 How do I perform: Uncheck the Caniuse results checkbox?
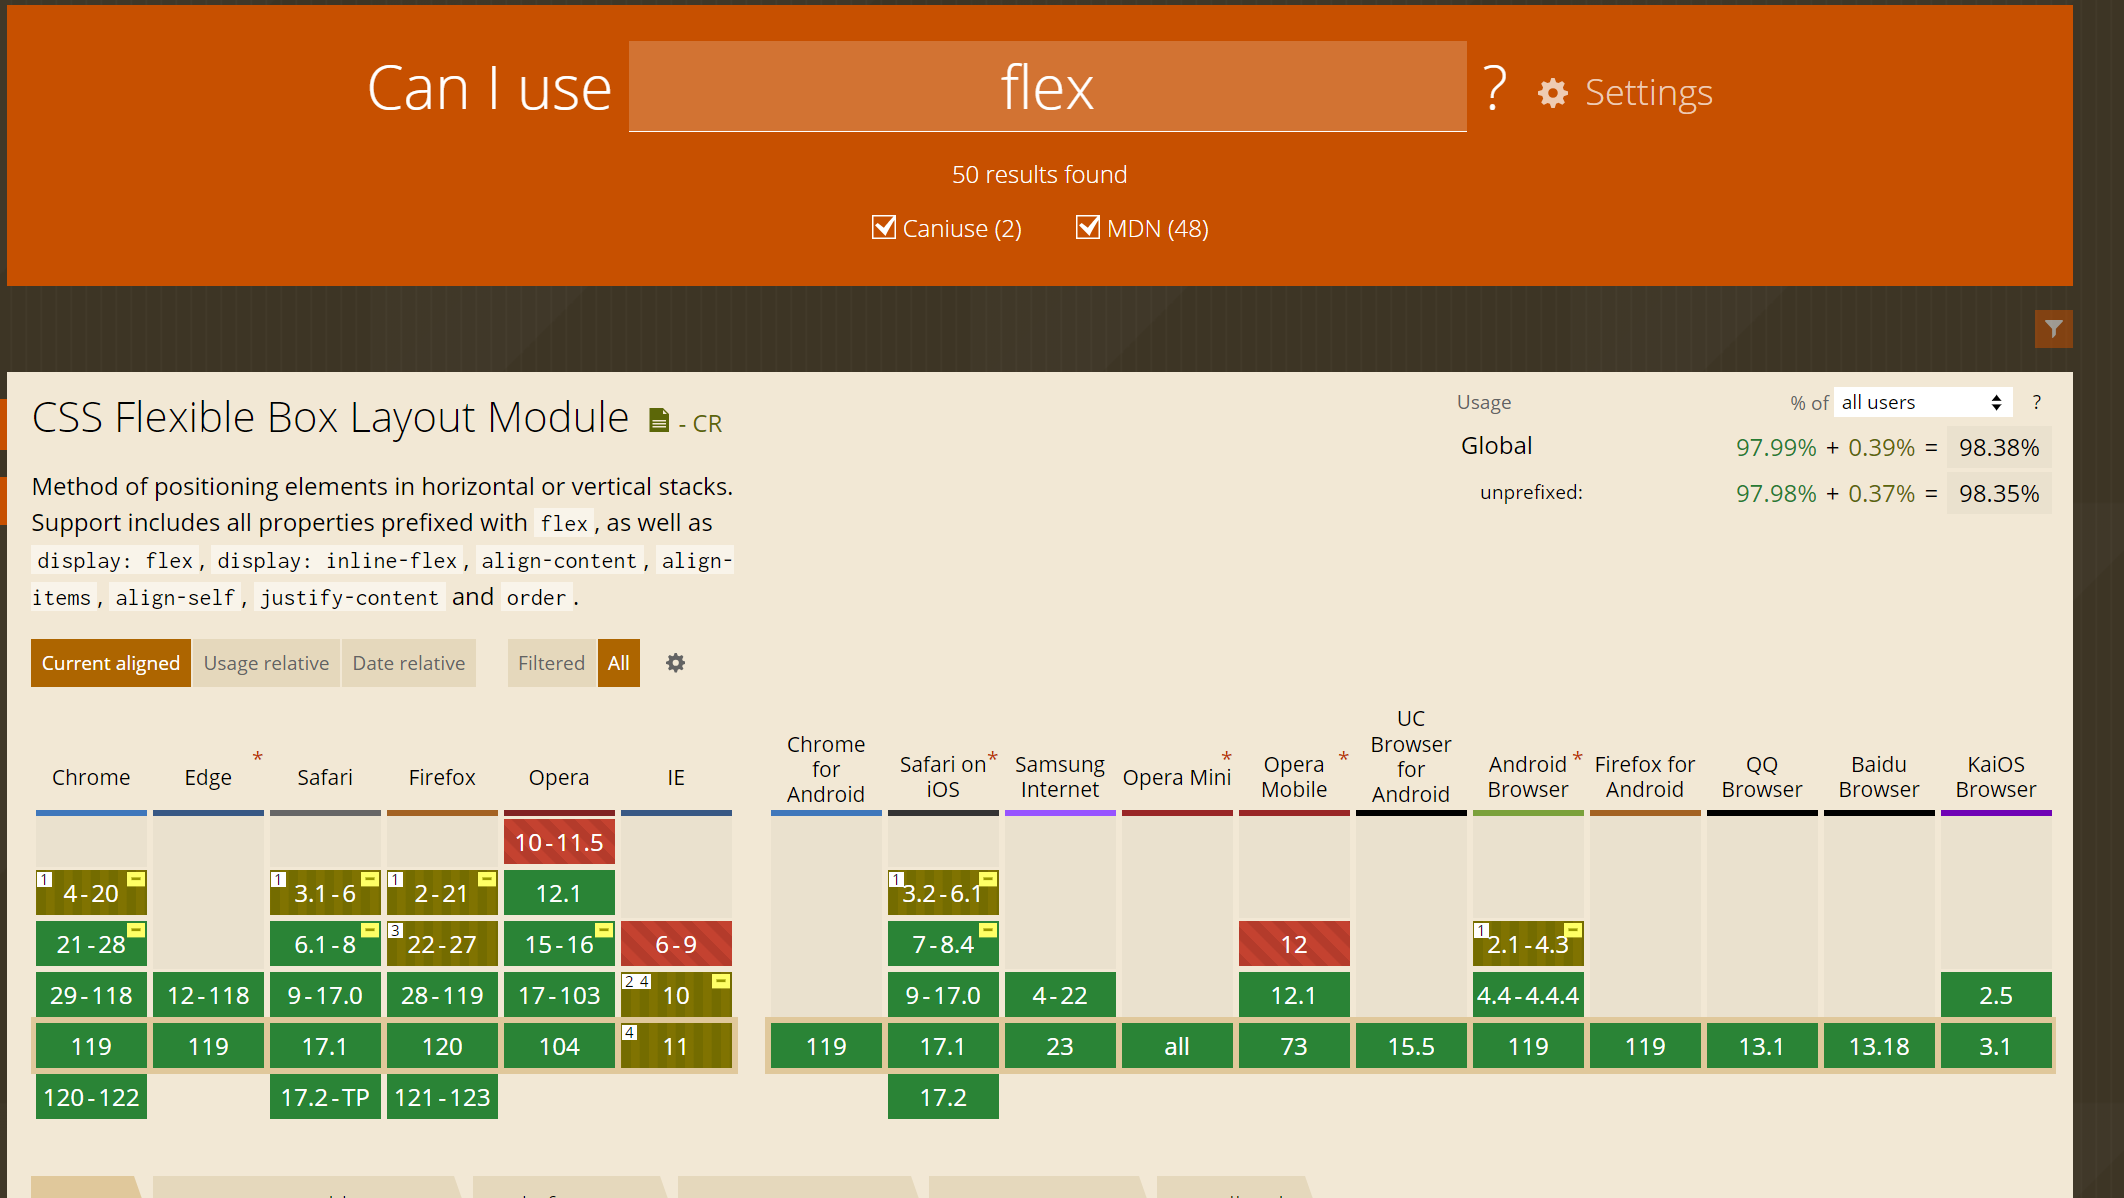coord(883,228)
